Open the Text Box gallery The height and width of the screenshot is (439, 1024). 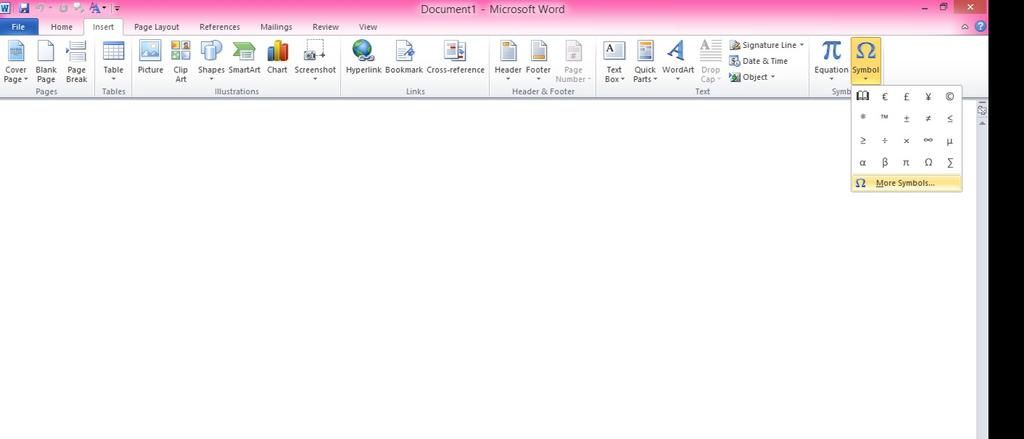pyautogui.click(x=614, y=62)
